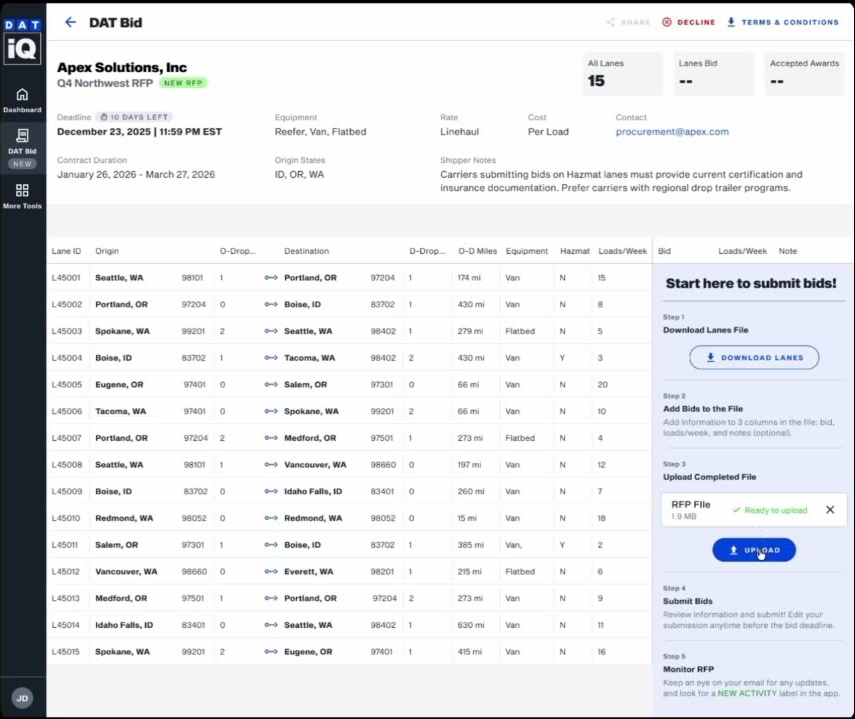855x719 pixels.
Task: Click the route arrow icon in lane L45002
Action: click(x=271, y=304)
